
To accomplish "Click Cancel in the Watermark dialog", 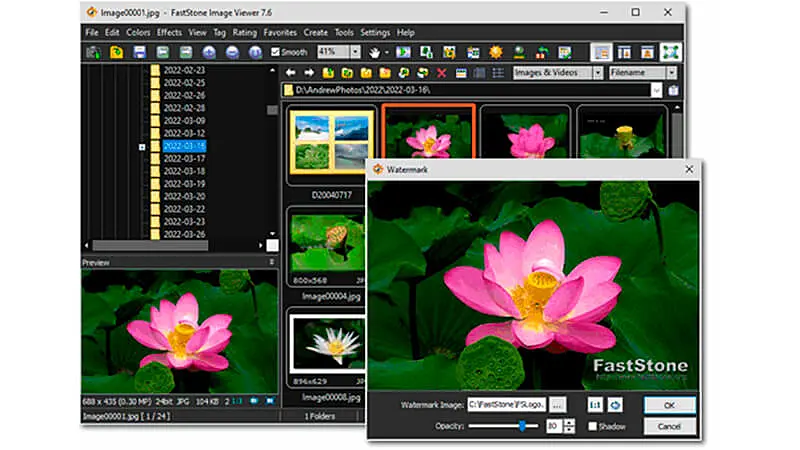I will [669, 427].
